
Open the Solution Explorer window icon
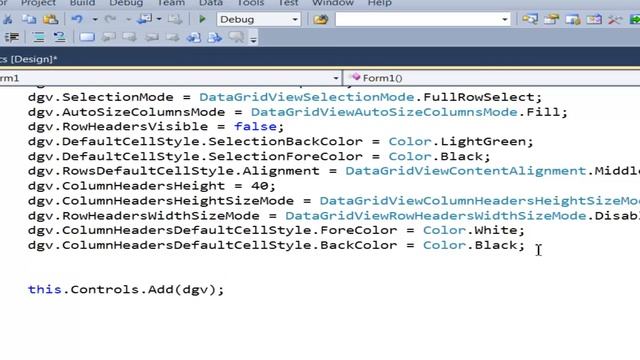point(530,19)
